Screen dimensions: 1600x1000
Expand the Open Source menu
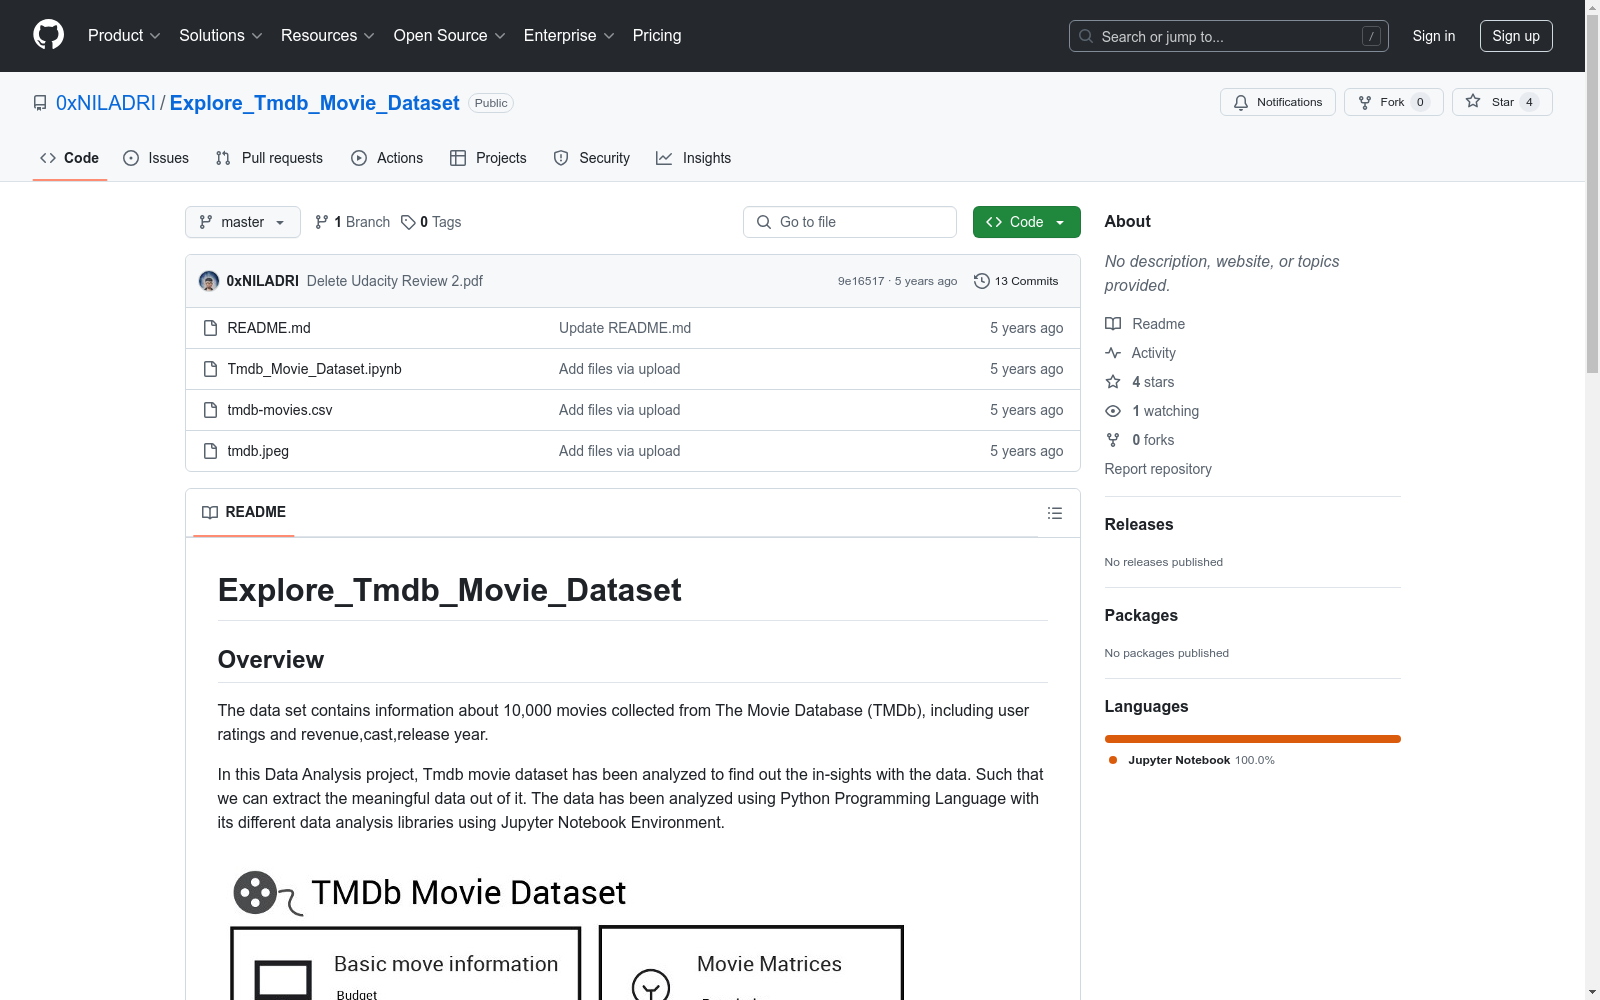(x=449, y=36)
